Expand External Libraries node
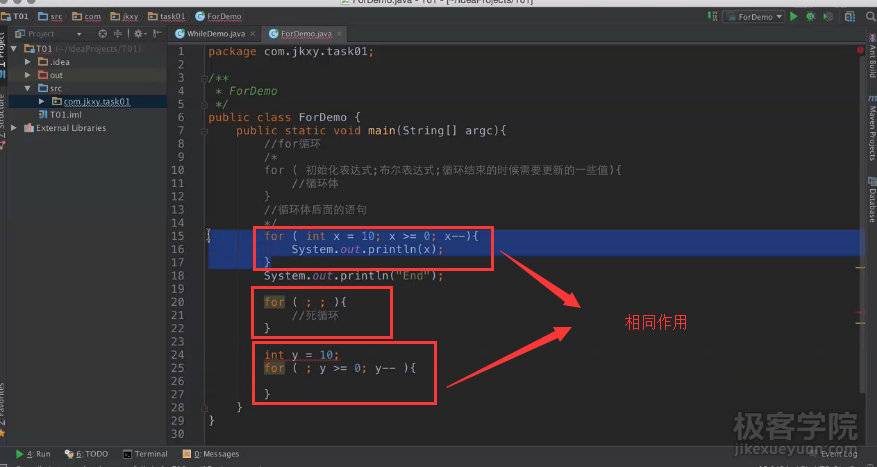877x467 pixels. [x=14, y=128]
